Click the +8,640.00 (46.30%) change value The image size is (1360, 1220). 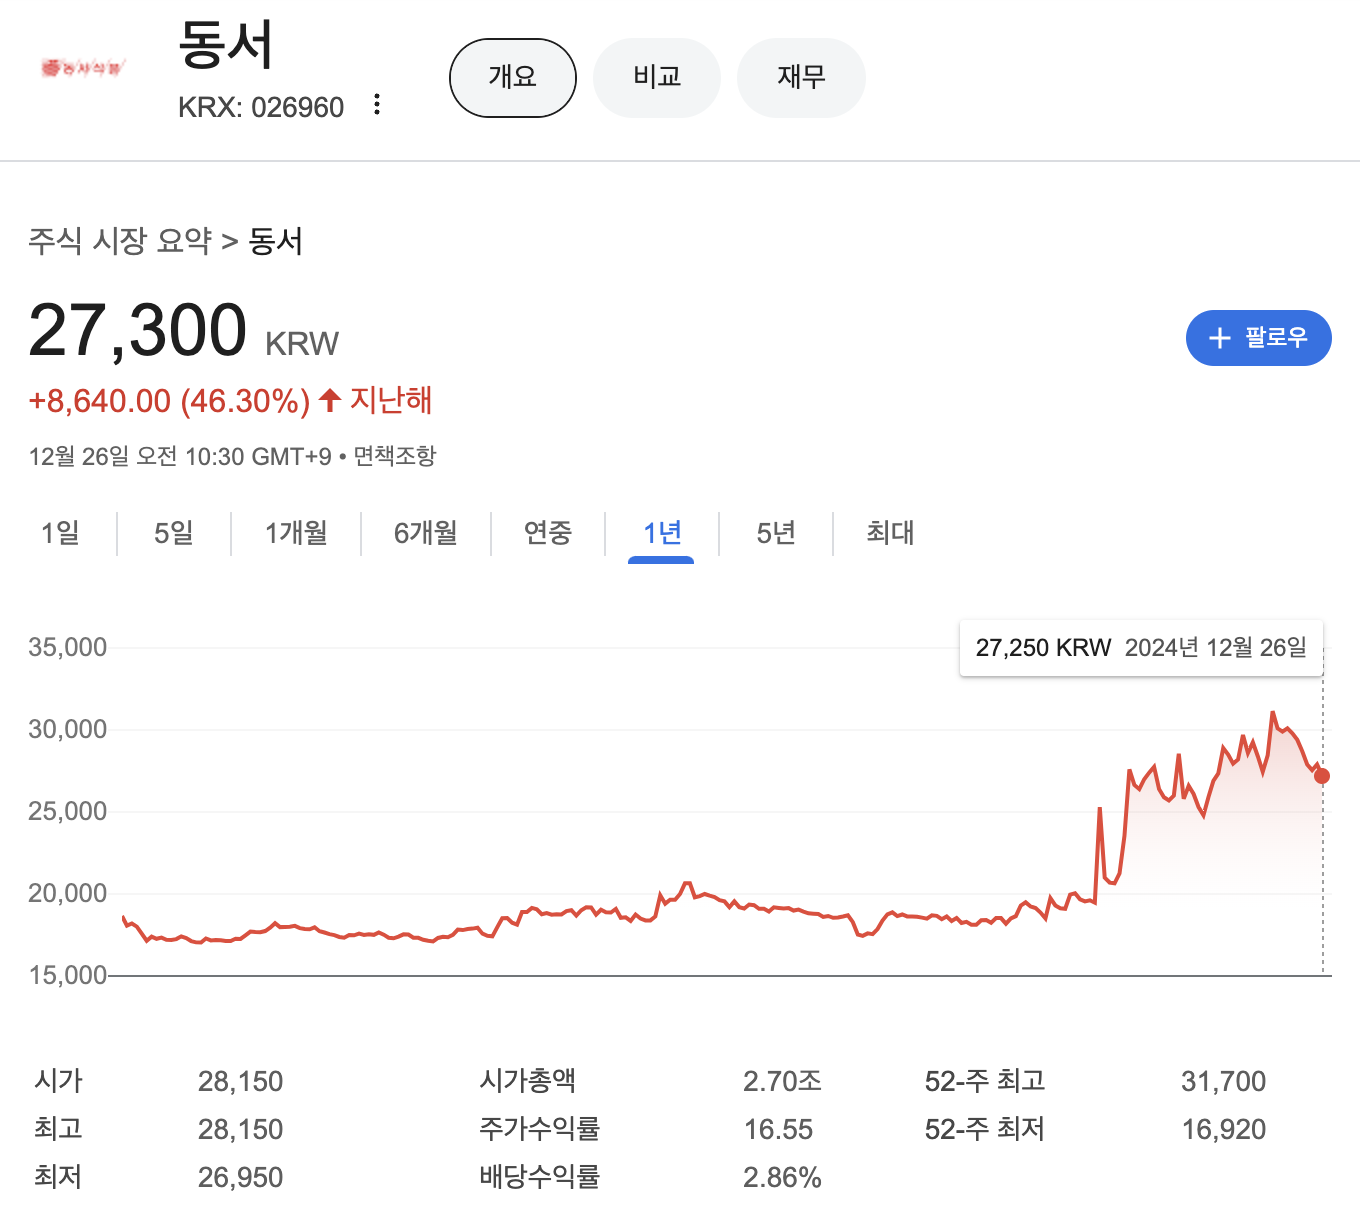[169, 401]
